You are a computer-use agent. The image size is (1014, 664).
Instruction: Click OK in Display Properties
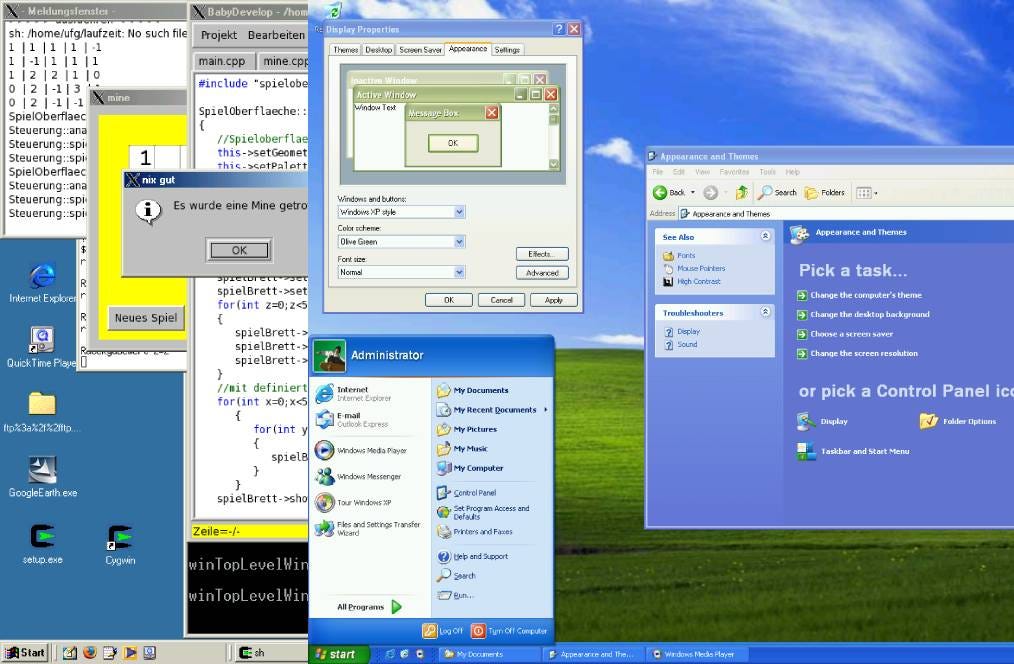(449, 300)
